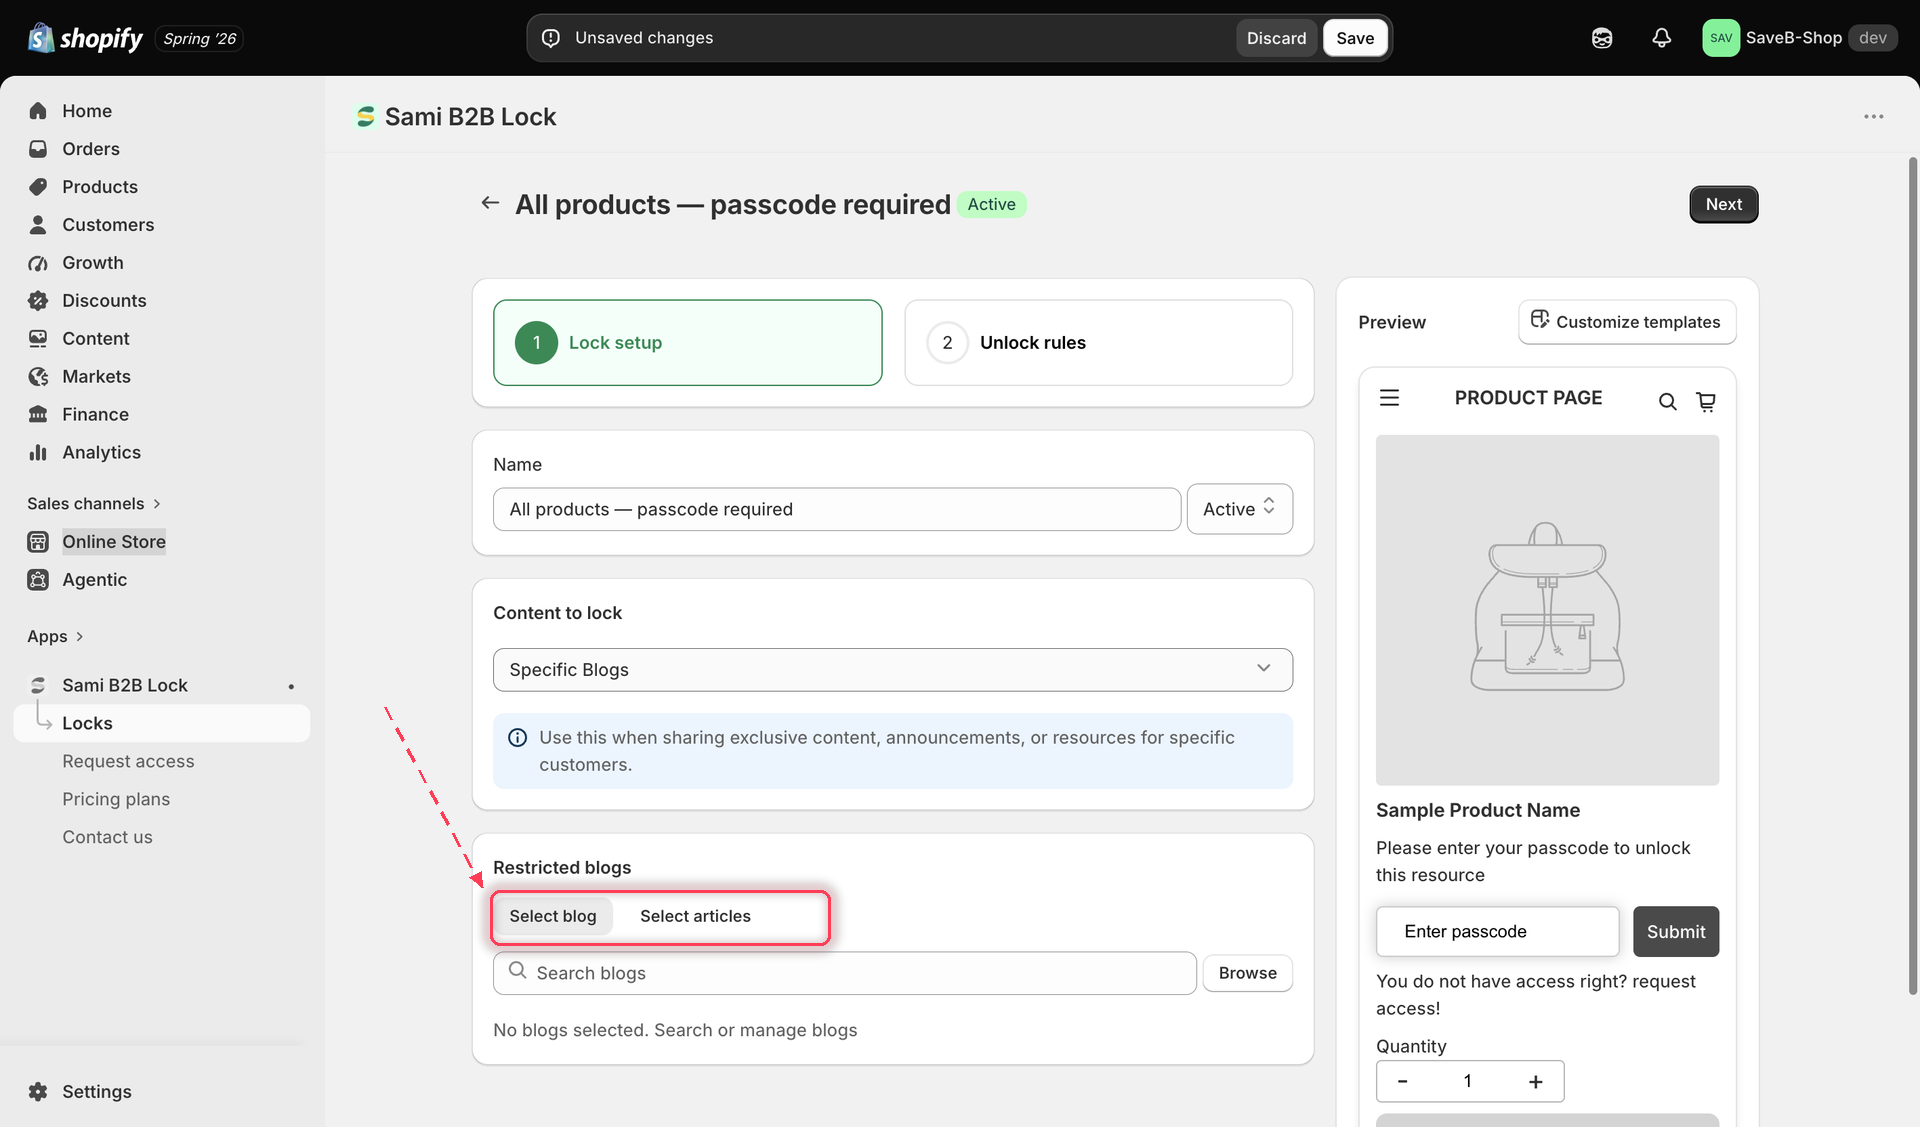Image resolution: width=1920 pixels, height=1127 pixels.
Task: Click the Save button
Action: tap(1355, 38)
